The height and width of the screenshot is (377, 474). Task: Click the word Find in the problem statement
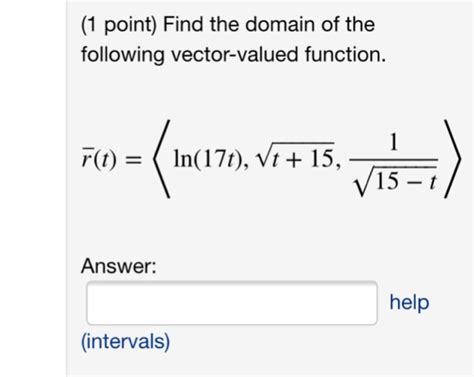tap(183, 24)
